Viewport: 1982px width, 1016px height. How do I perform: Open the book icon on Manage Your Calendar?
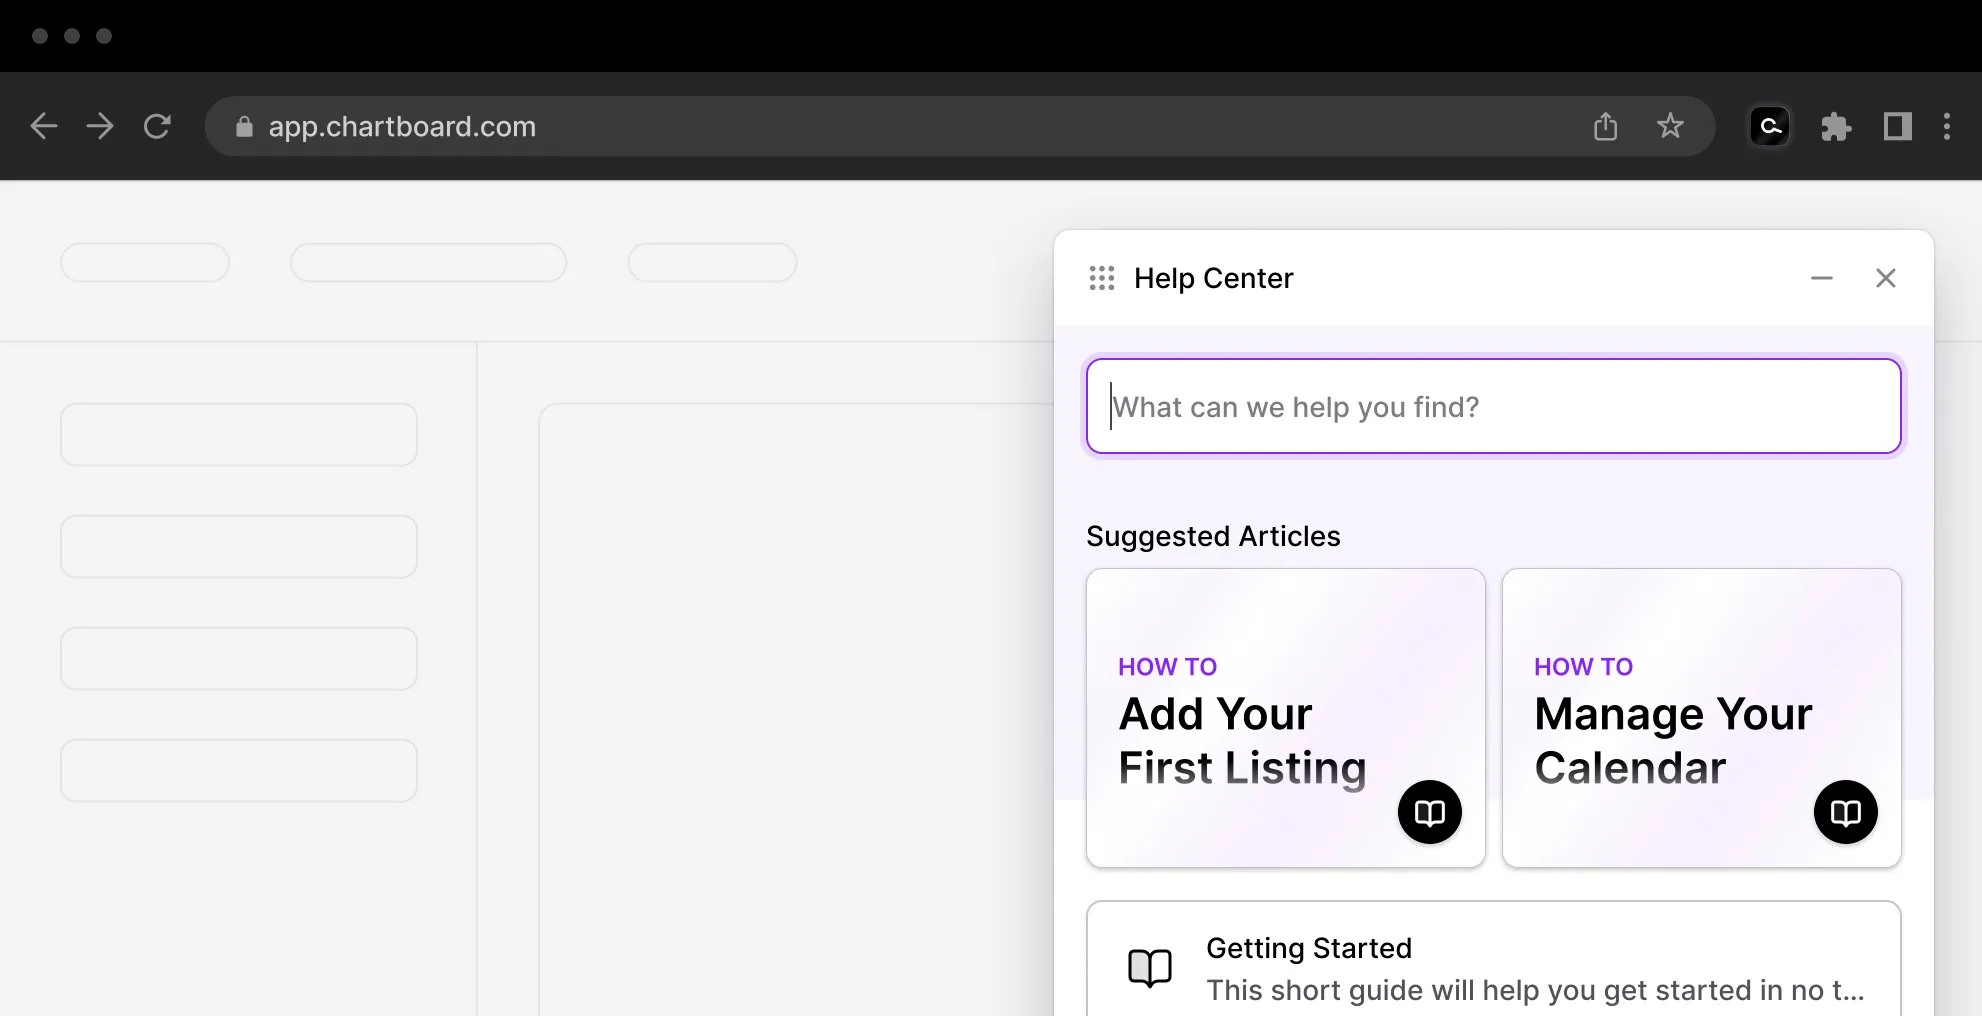[x=1845, y=812]
